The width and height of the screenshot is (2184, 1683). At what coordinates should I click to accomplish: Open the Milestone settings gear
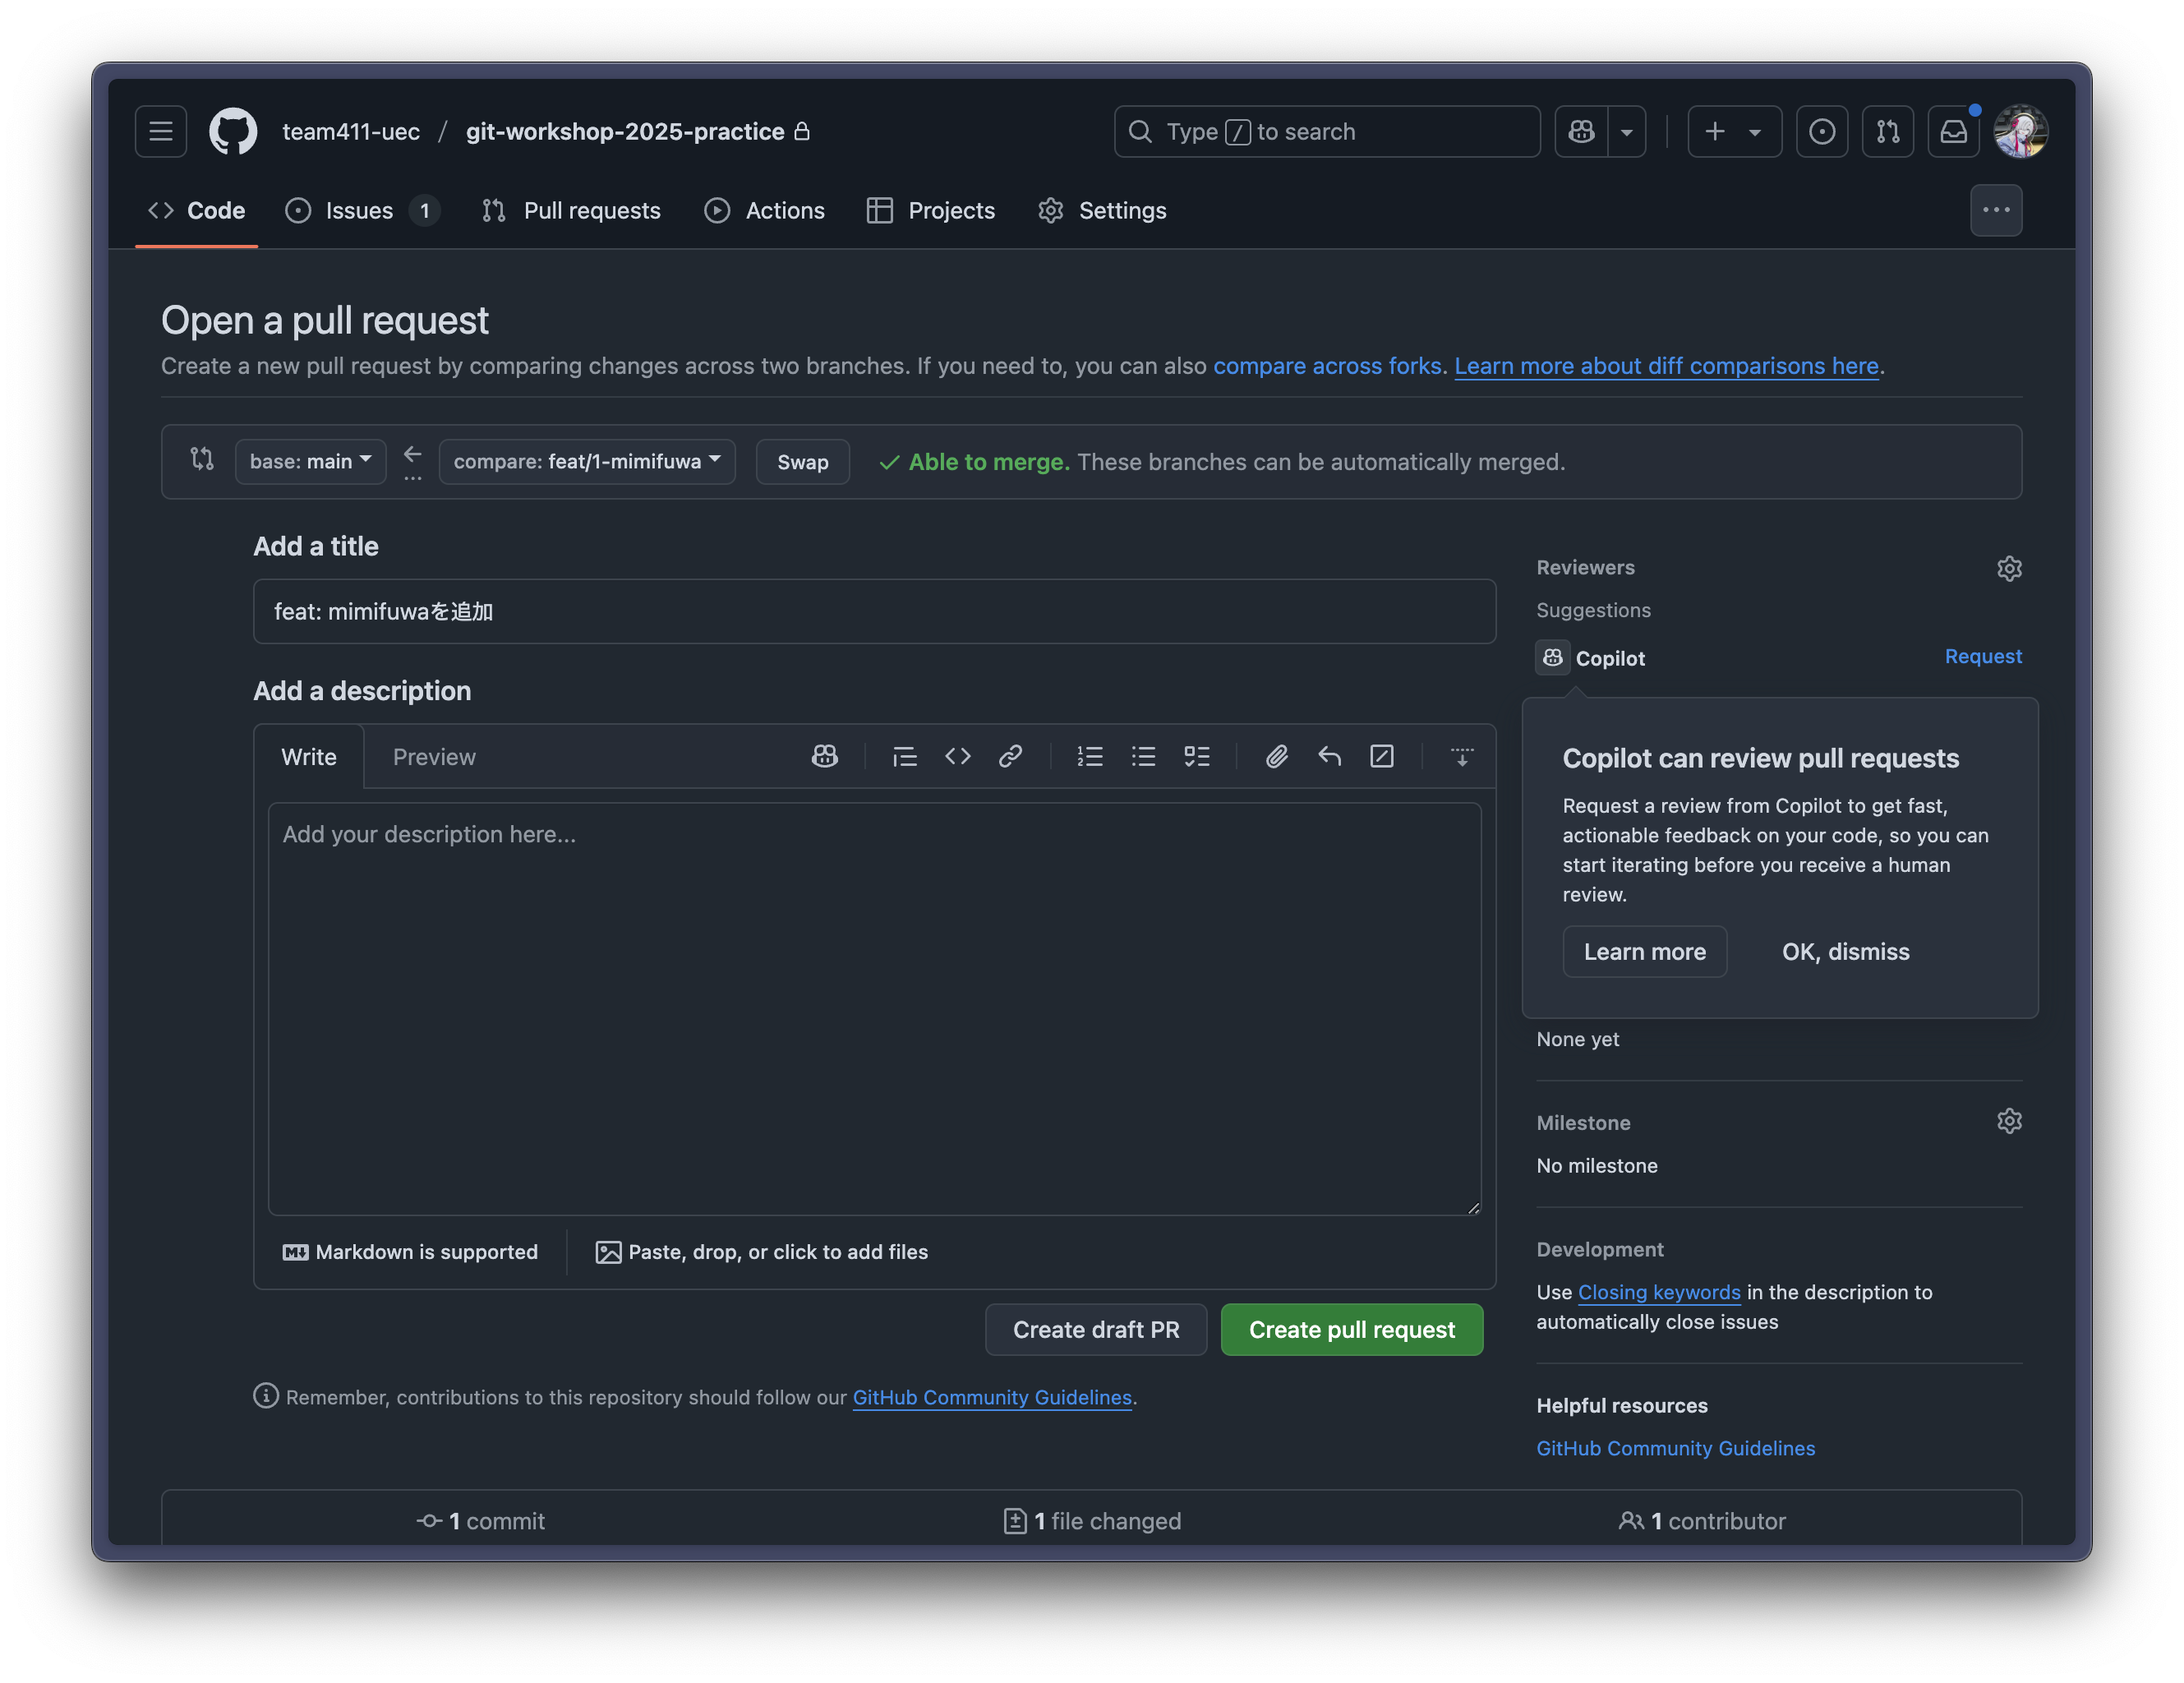pyautogui.click(x=2009, y=1121)
